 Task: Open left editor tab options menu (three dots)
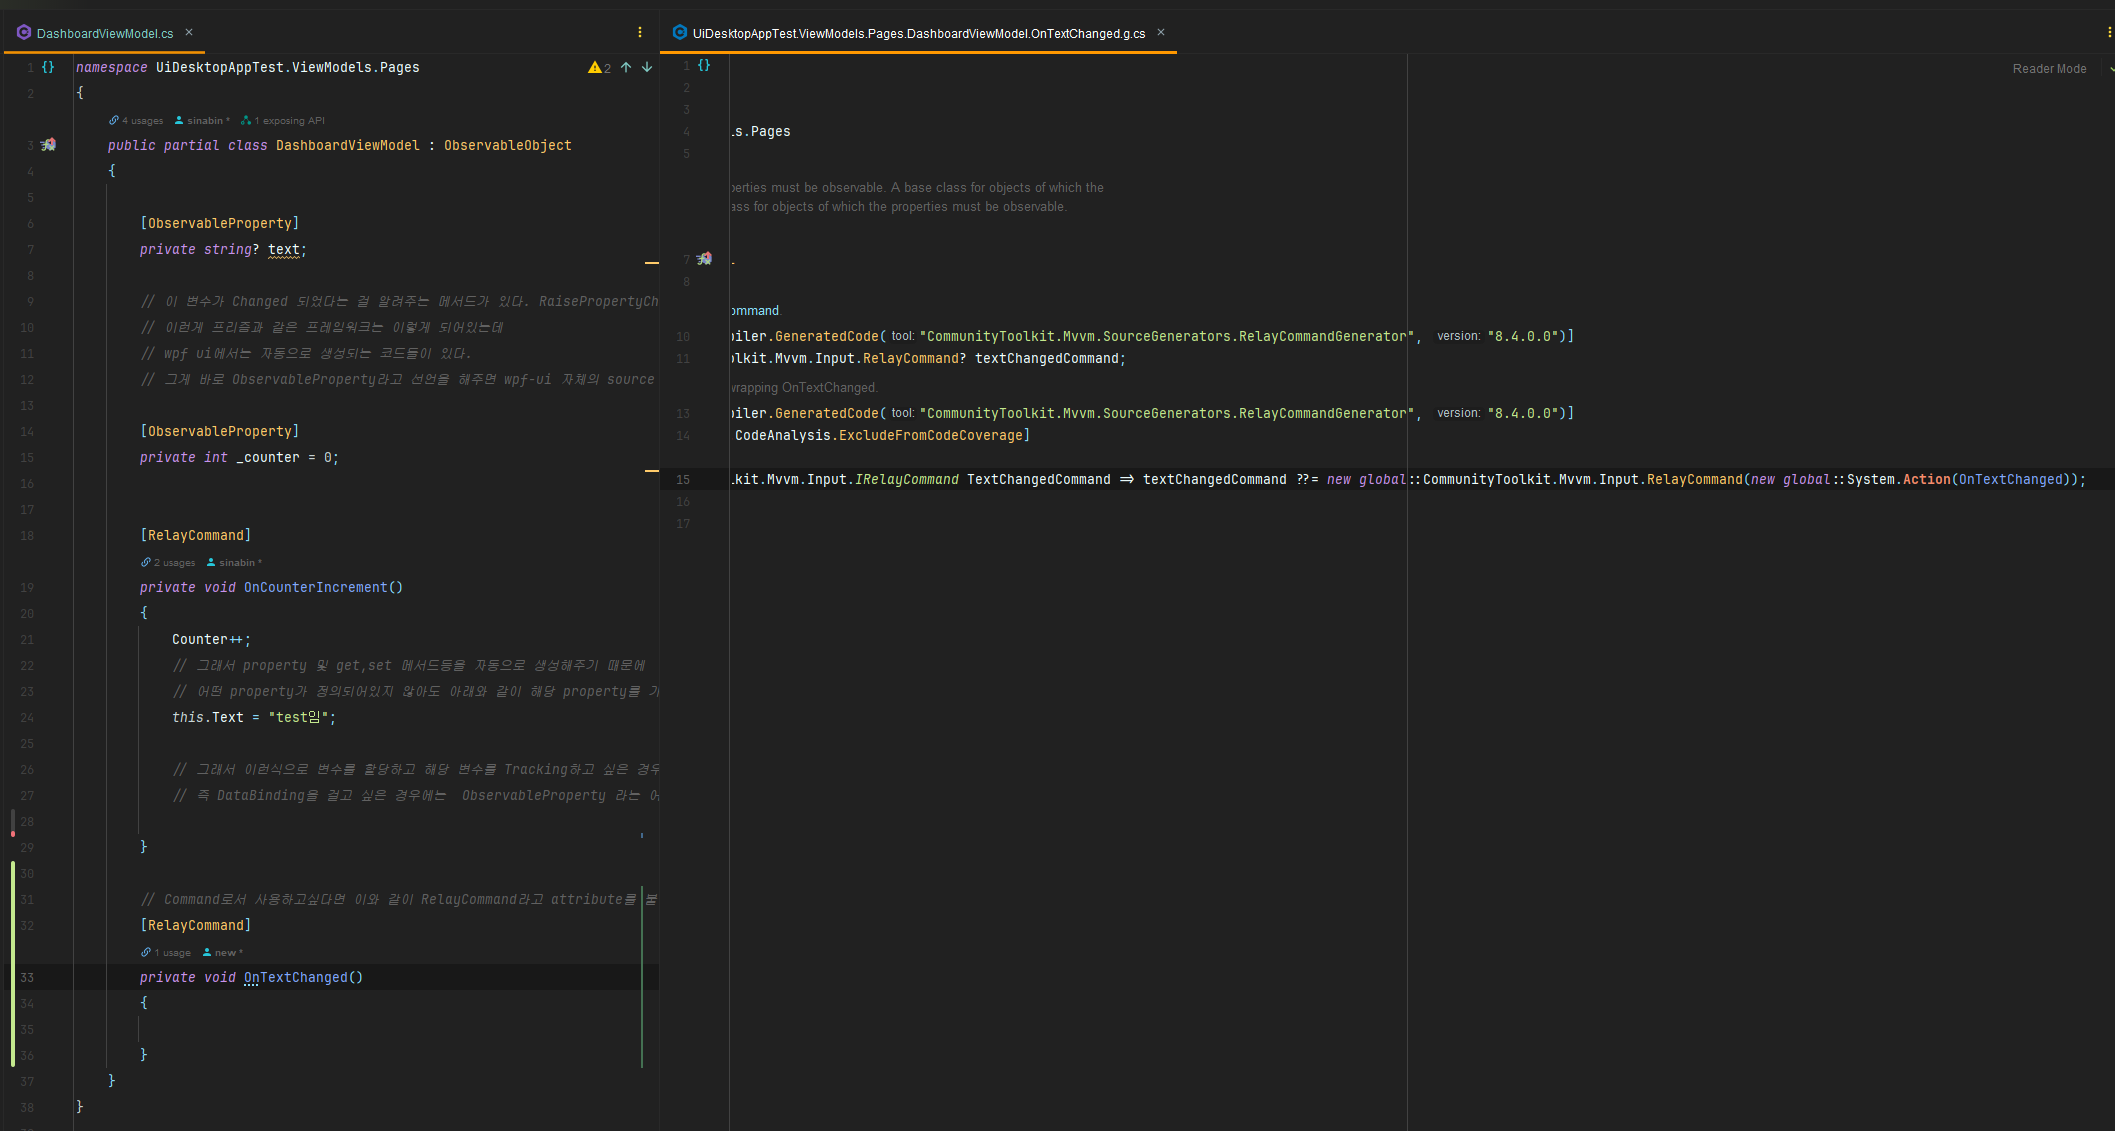pos(640,33)
